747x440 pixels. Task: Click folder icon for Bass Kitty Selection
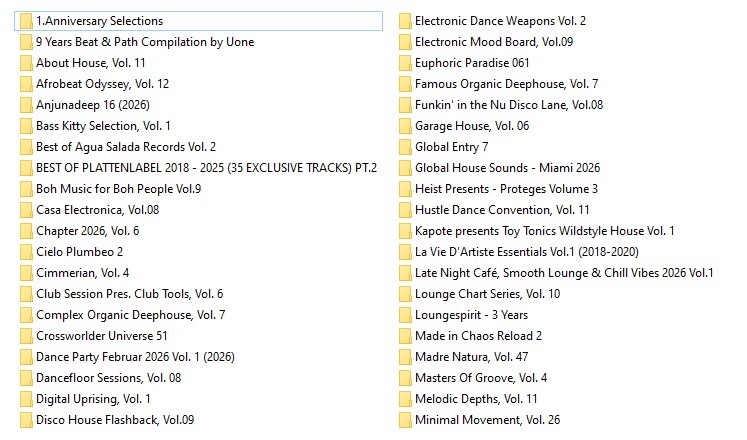(26, 126)
